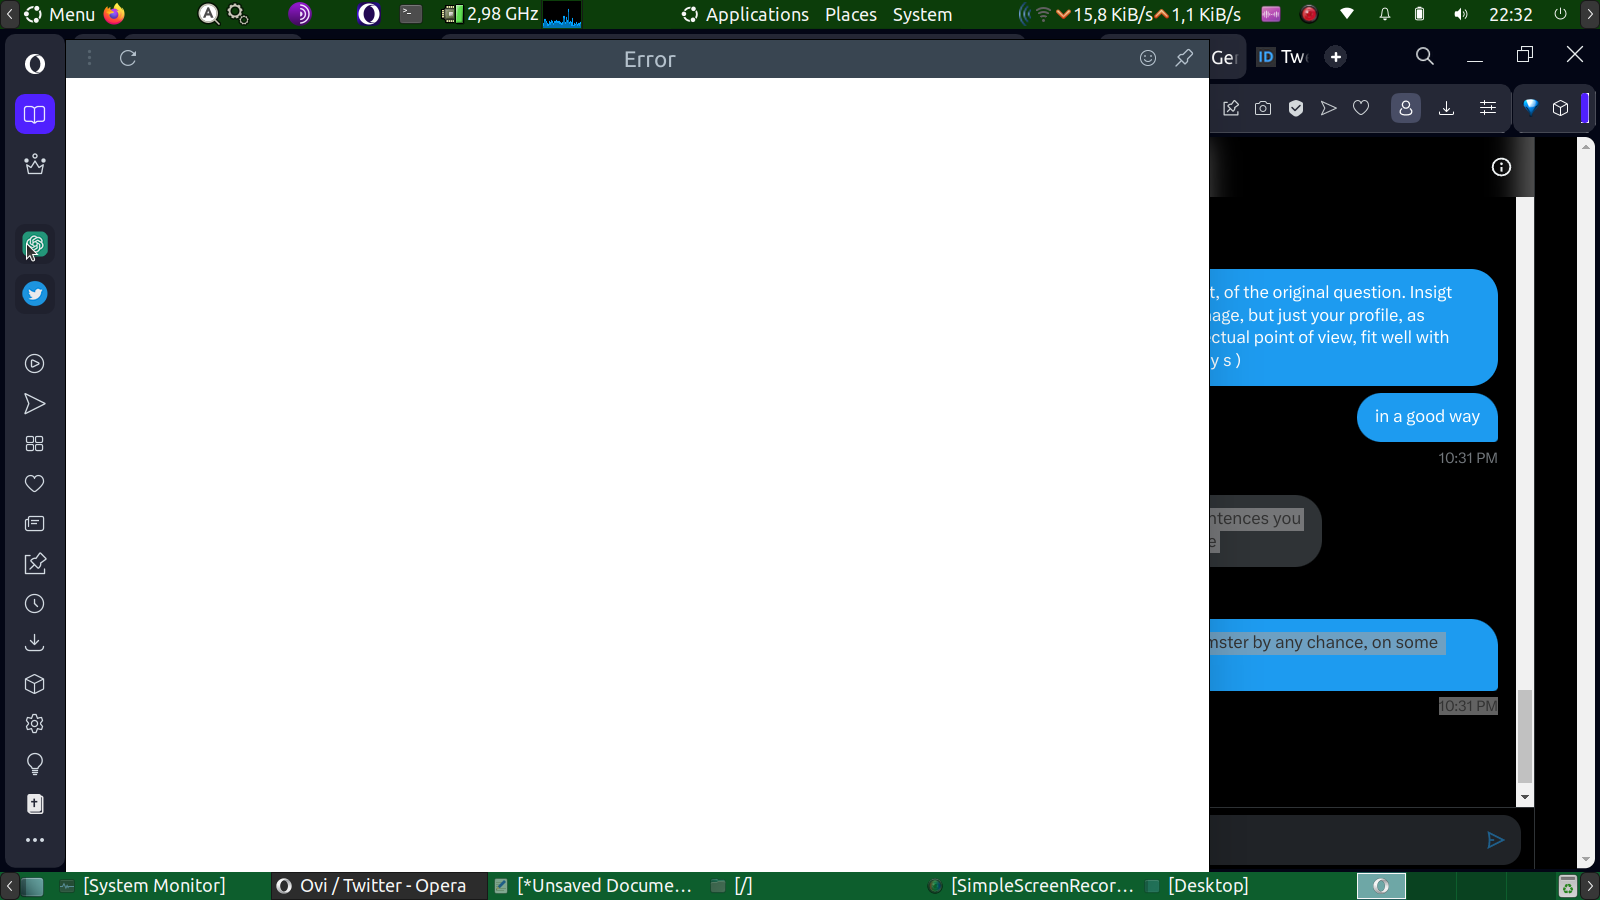The width and height of the screenshot is (1600, 900).
Task: Open Speed Dial grid in sidebar
Action: [35, 444]
